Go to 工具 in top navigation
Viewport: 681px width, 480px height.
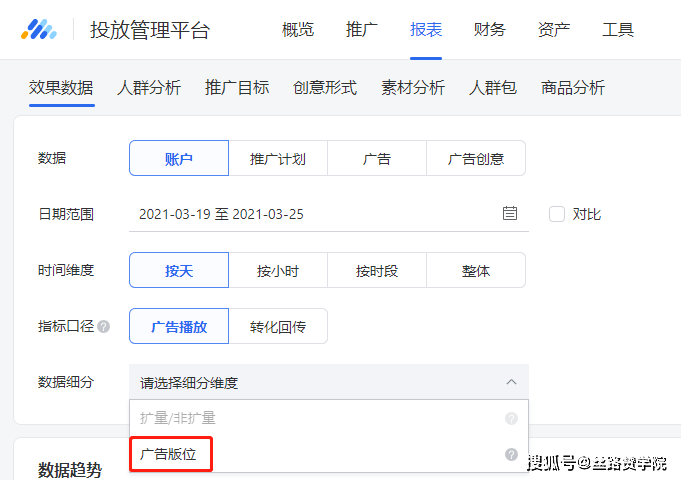coord(618,29)
